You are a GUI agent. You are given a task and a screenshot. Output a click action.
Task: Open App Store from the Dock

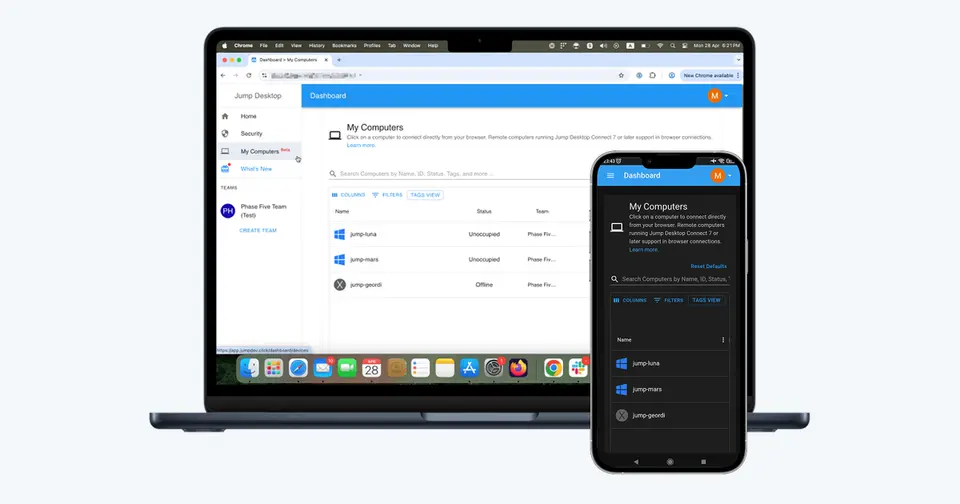coord(469,368)
